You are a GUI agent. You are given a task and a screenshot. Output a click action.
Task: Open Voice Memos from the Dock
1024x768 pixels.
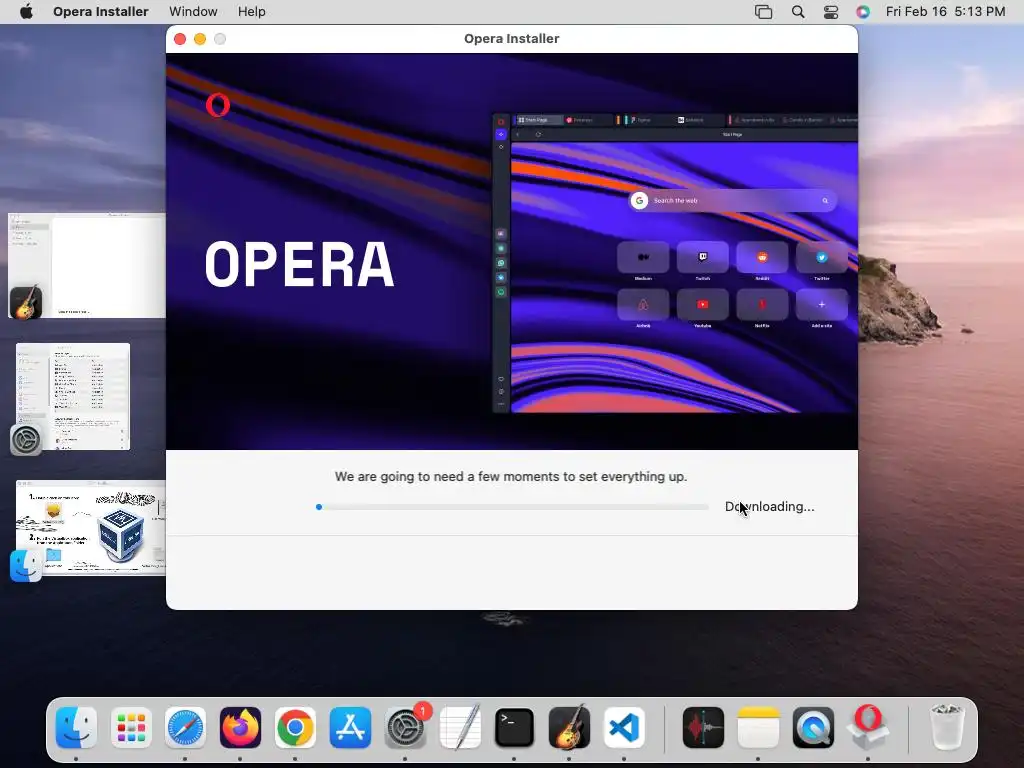click(x=703, y=728)
